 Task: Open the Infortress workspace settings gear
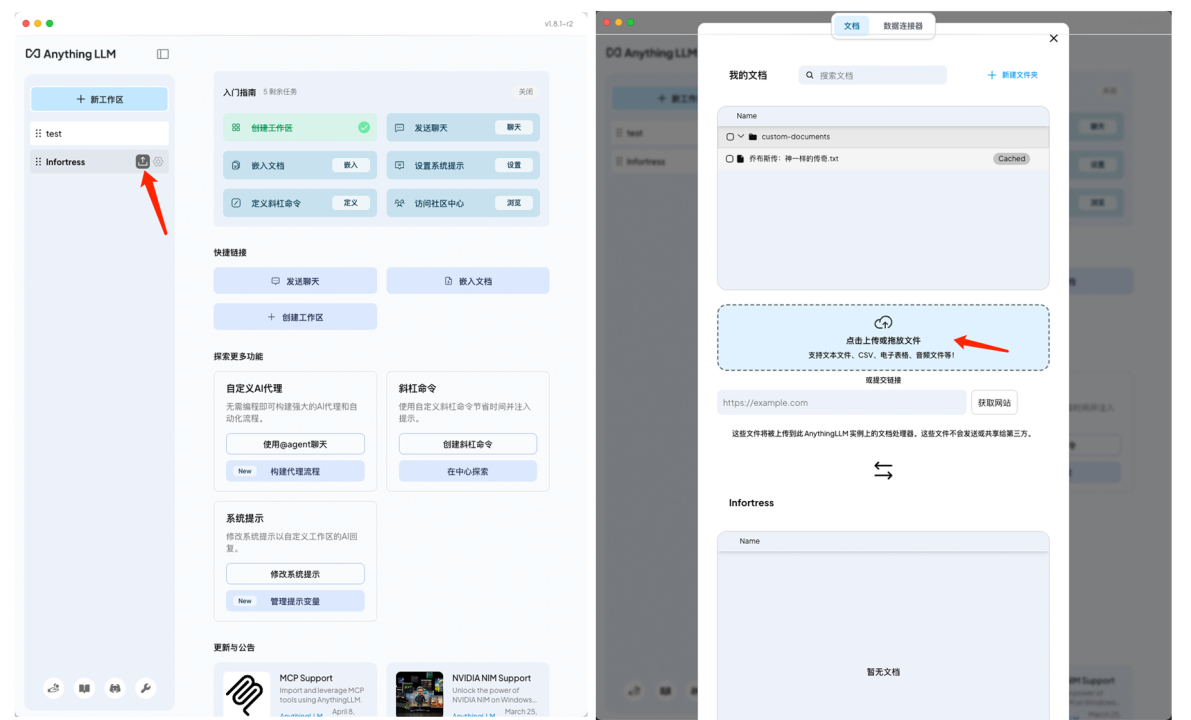pyautogui.click(x=158, y=161)
